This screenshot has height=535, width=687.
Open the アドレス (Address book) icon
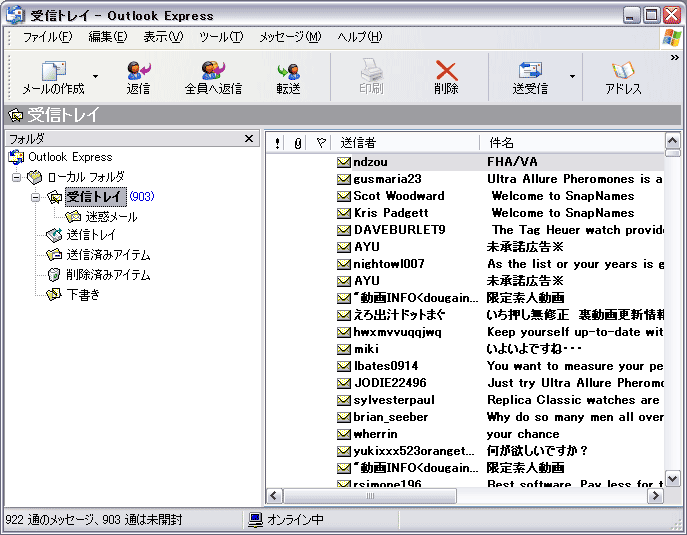pos(623,70)
